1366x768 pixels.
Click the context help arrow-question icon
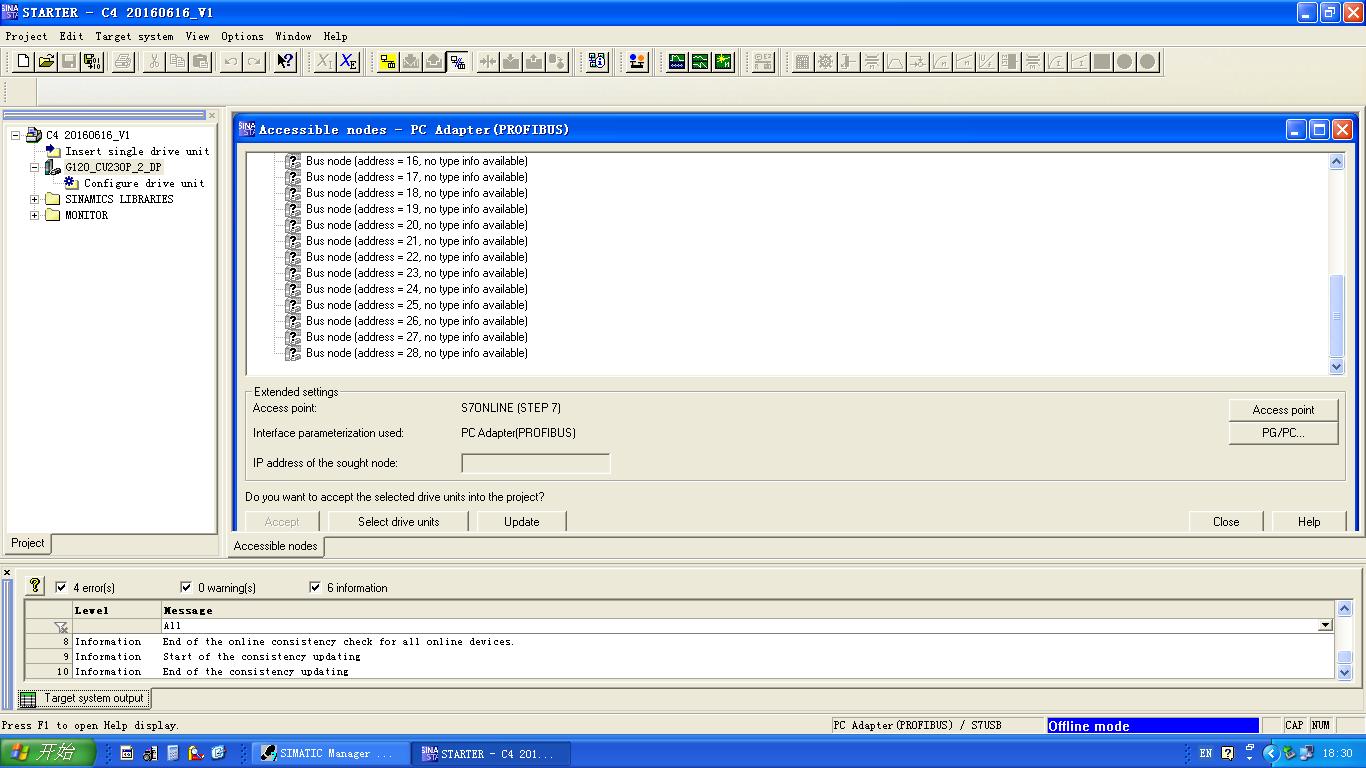pyautogui.click(x=285, y=61)
